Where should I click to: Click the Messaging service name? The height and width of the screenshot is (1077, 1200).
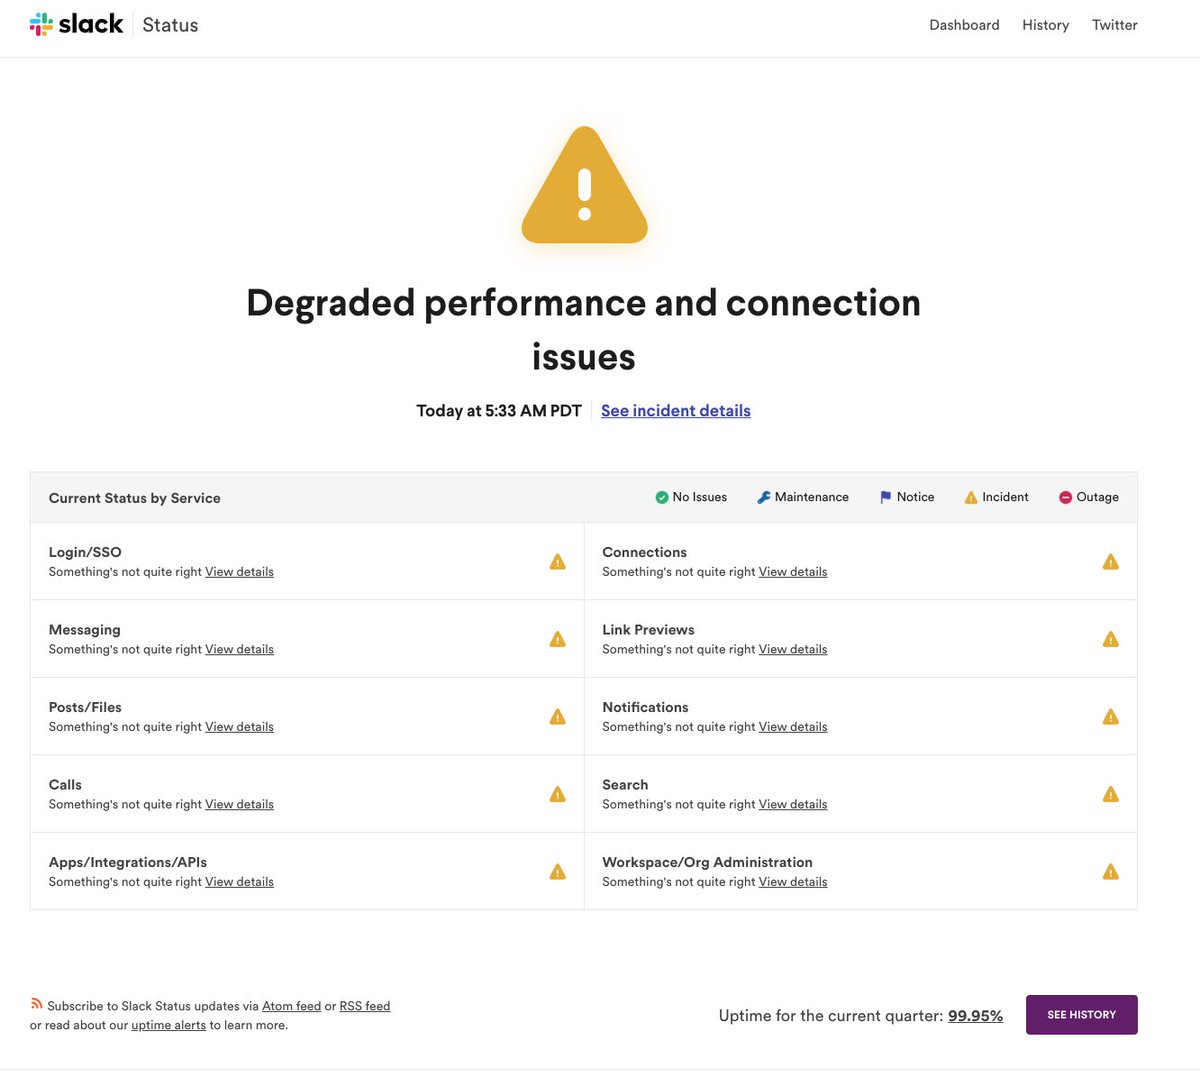85,630
